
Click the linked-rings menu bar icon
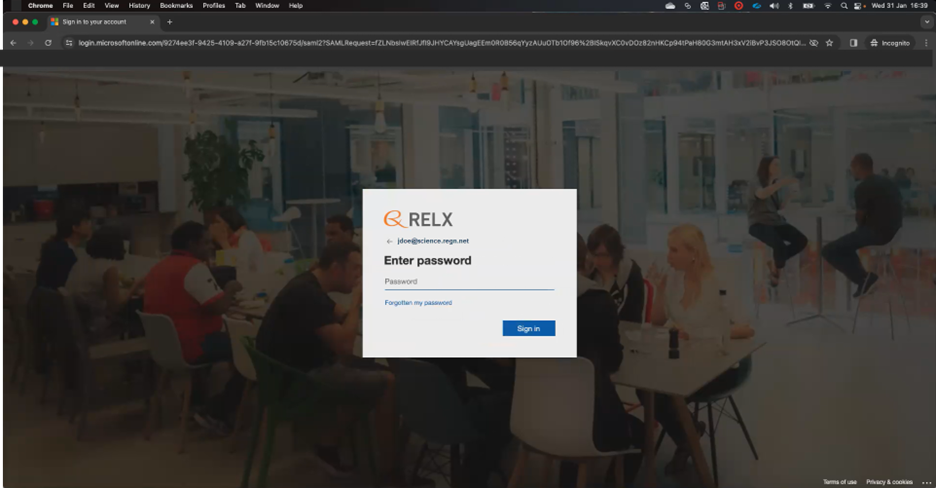[x=687, y=5]
